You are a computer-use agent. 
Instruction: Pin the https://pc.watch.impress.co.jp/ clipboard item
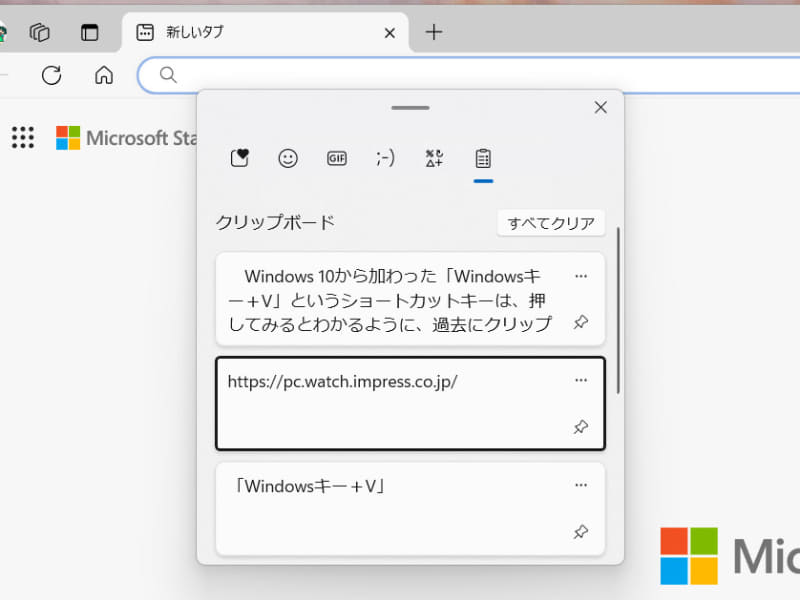tap(581, 427)
